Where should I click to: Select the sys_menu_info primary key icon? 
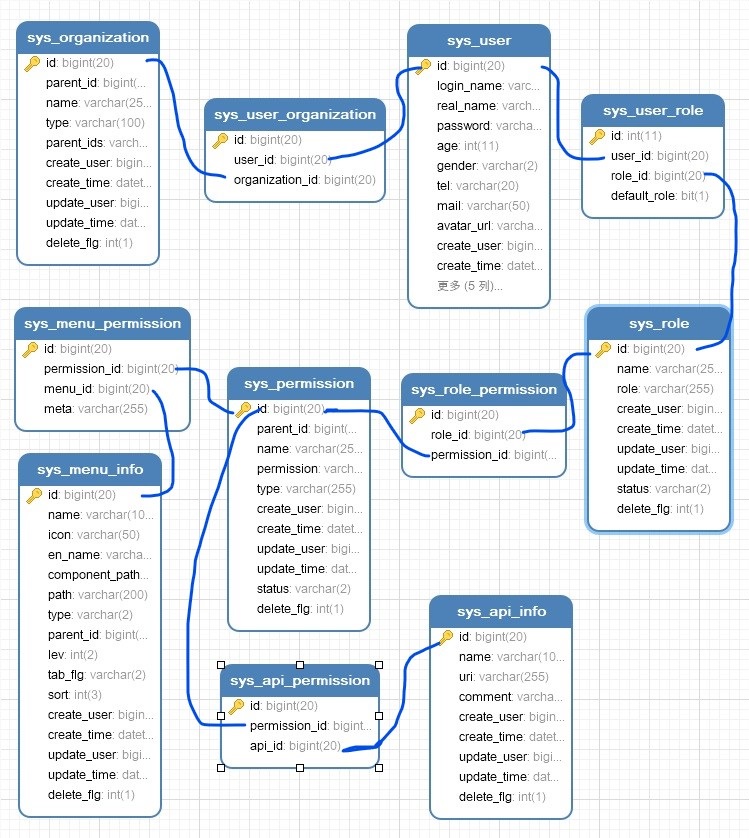pyautogui.click(x=34, y=495)
